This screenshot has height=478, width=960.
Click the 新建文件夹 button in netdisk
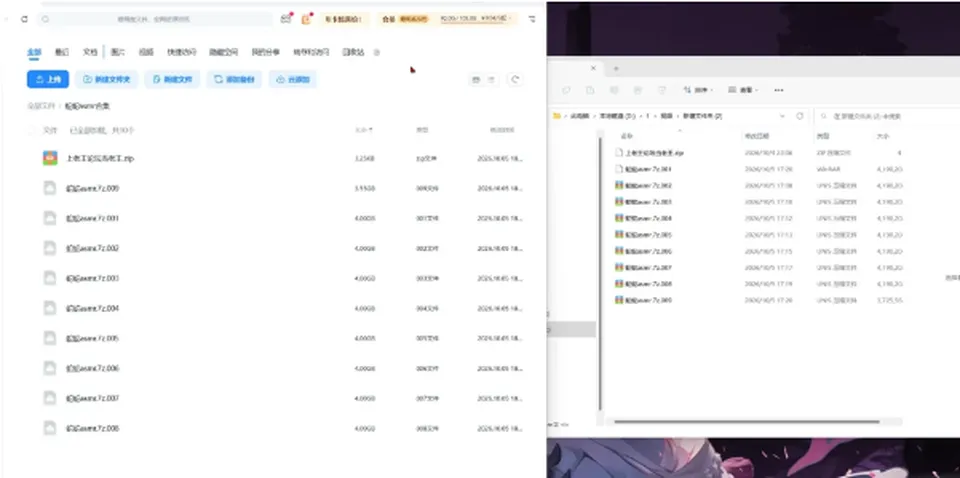107,80
